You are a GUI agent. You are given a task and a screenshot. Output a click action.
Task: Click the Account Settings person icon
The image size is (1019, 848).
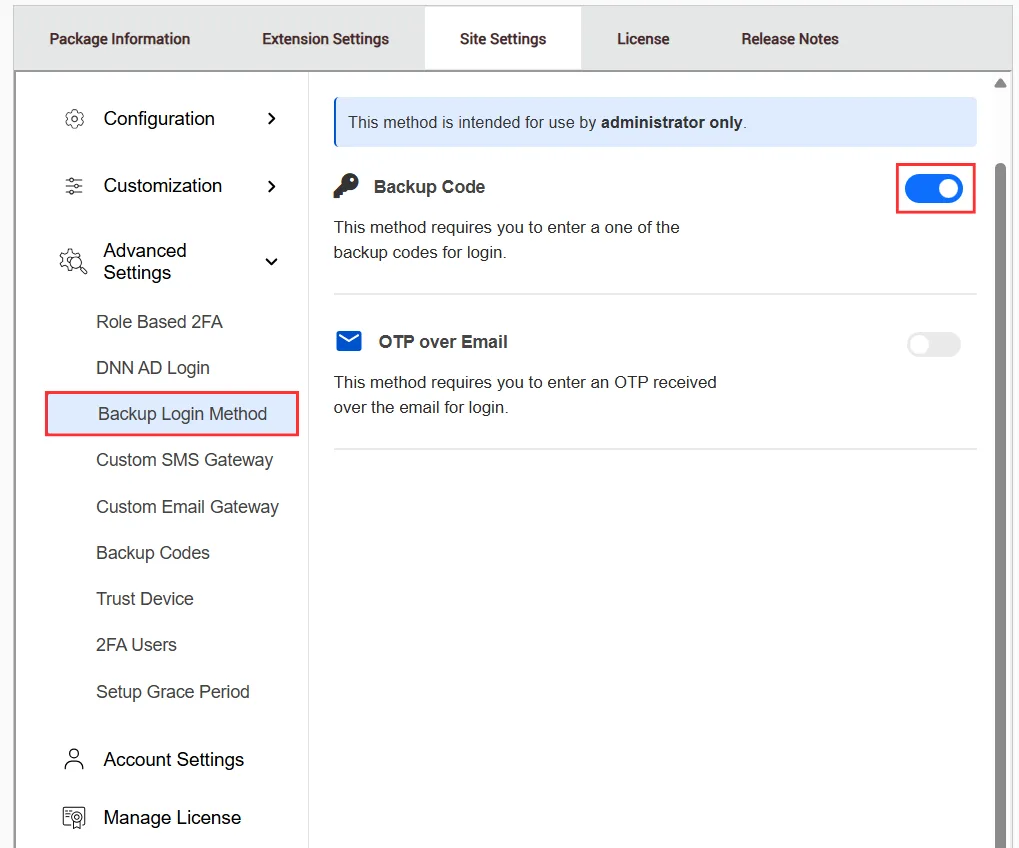73,759
